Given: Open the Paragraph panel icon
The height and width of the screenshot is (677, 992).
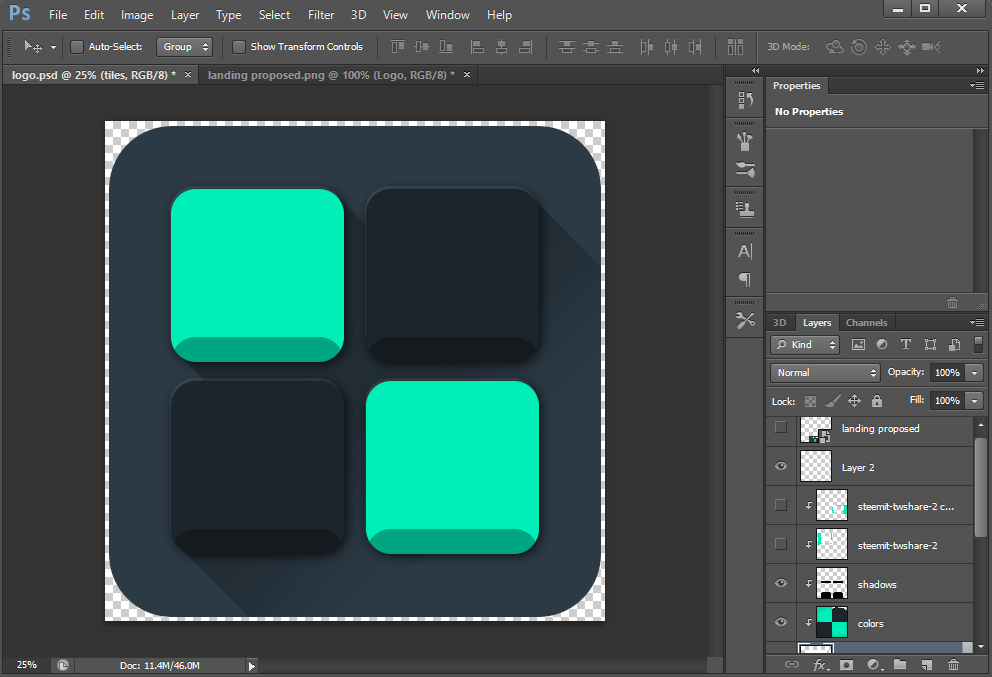Looking at the screenshot, I should point(745,280).
